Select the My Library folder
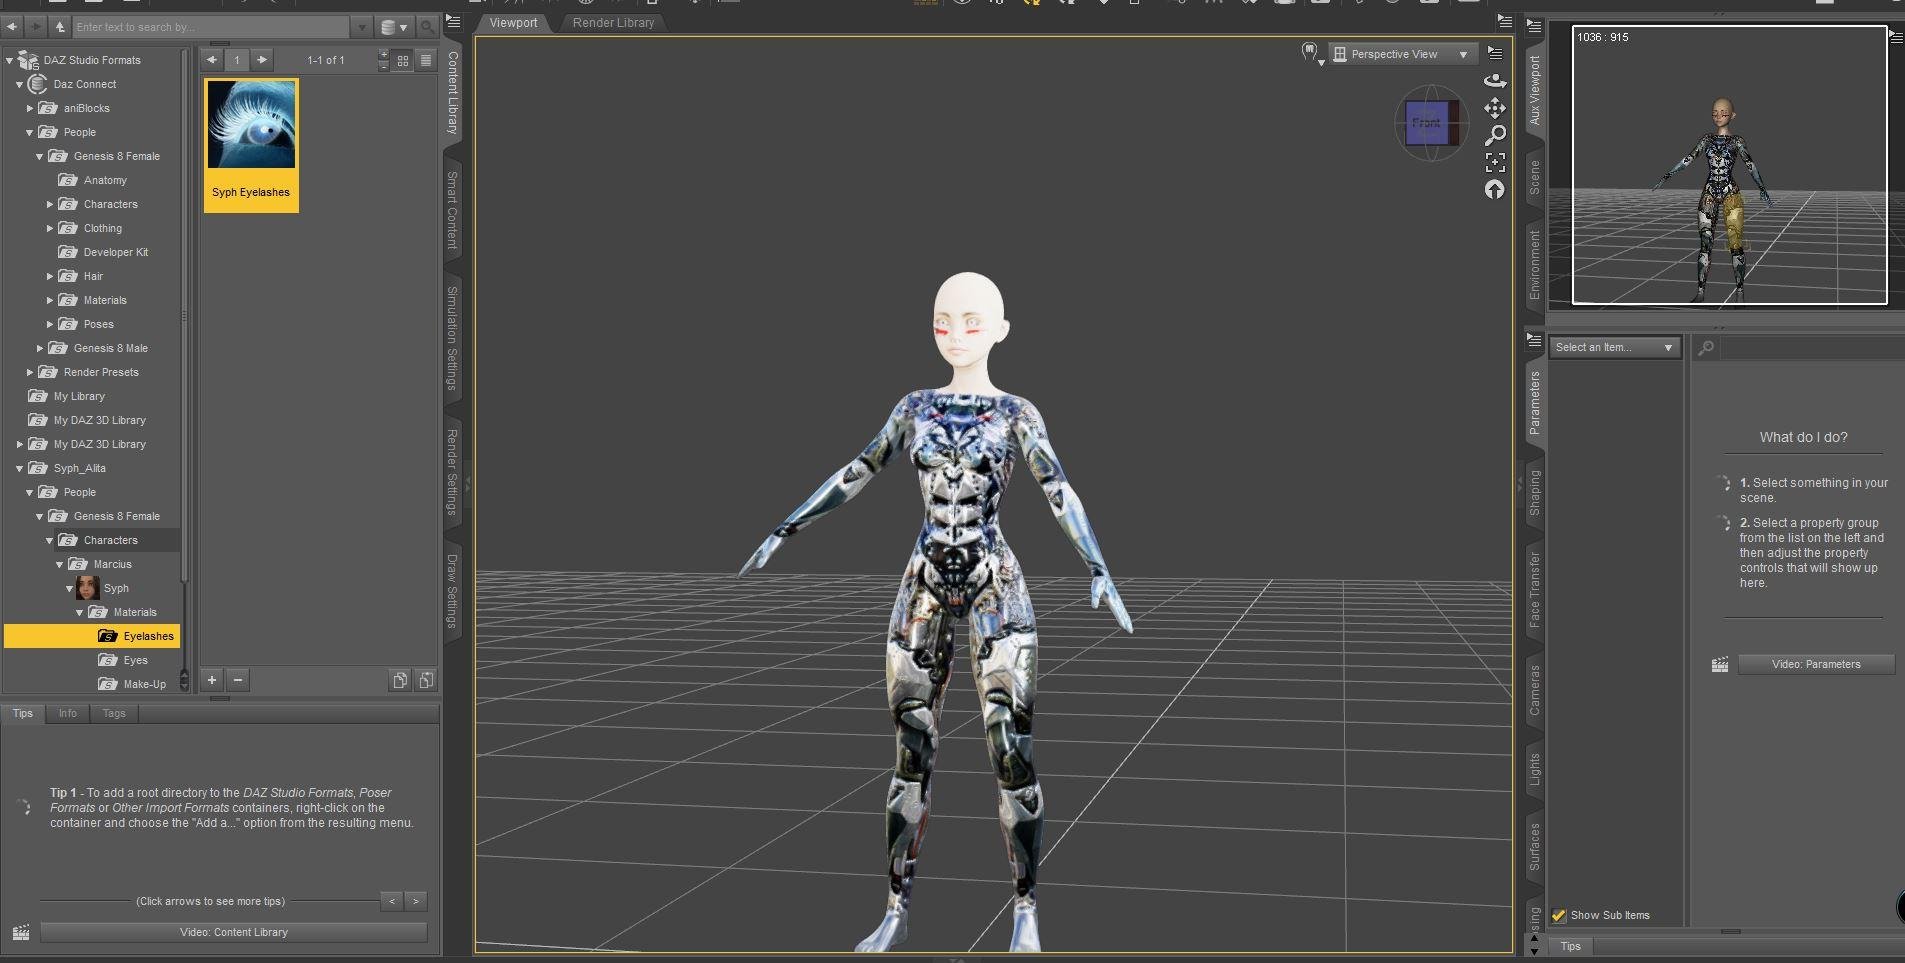This screenshot has height=963, width=1905. pyautogui.click(x=78, y=396)
